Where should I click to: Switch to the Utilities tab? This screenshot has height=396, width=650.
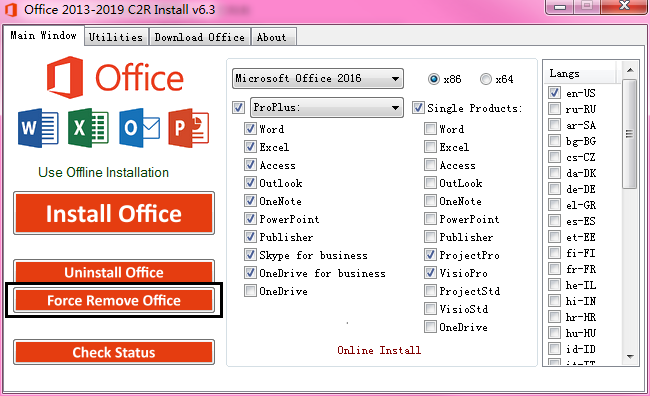[x=116, y=37]
